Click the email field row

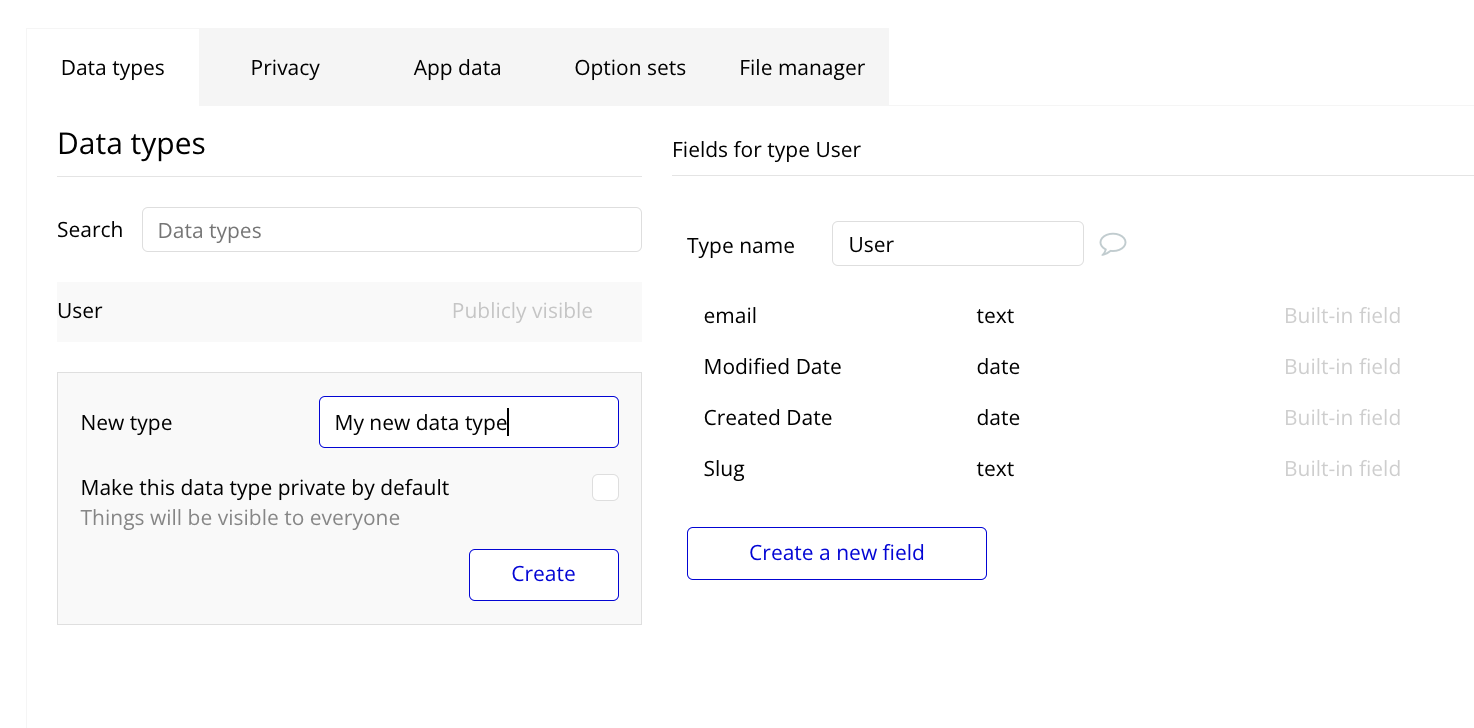pyautogui.click(x=731, y=316)
